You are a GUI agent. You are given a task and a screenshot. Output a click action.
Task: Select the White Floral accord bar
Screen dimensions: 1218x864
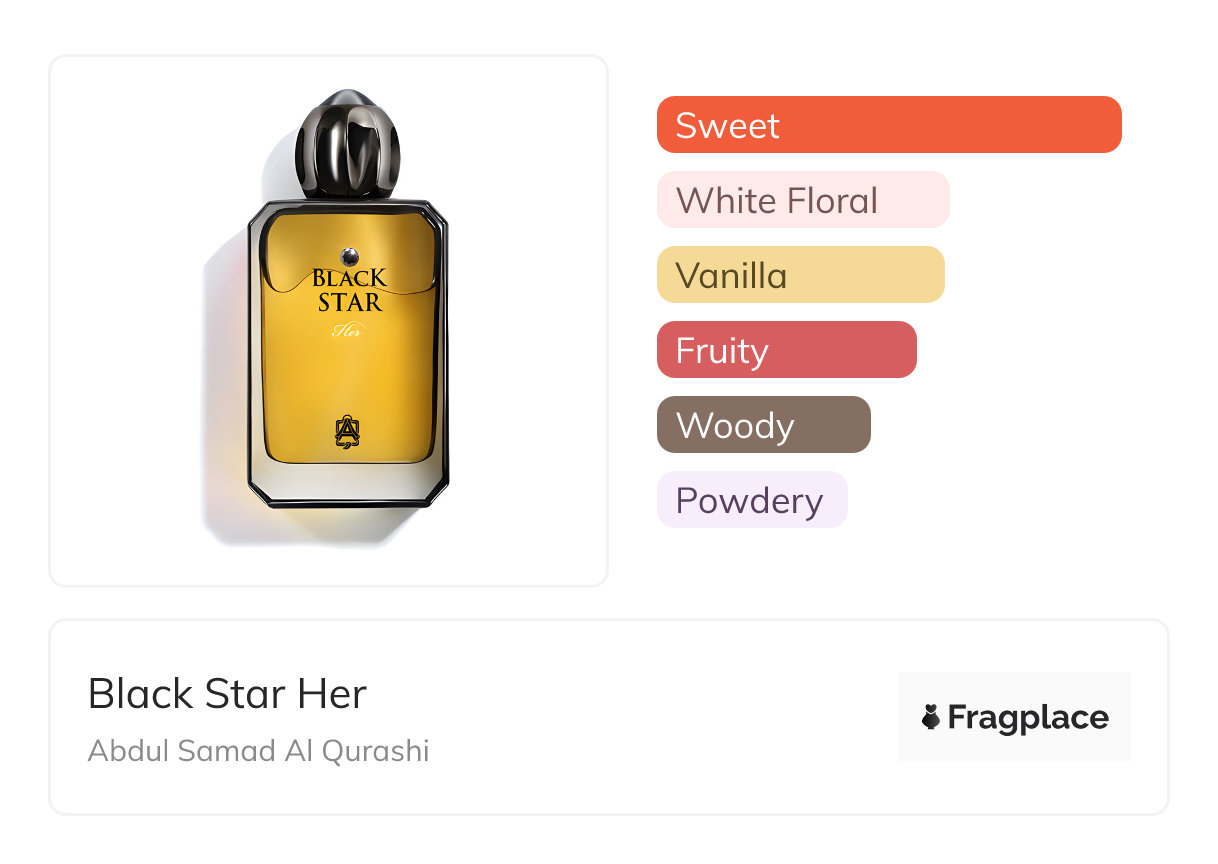[x=802, y=200]
